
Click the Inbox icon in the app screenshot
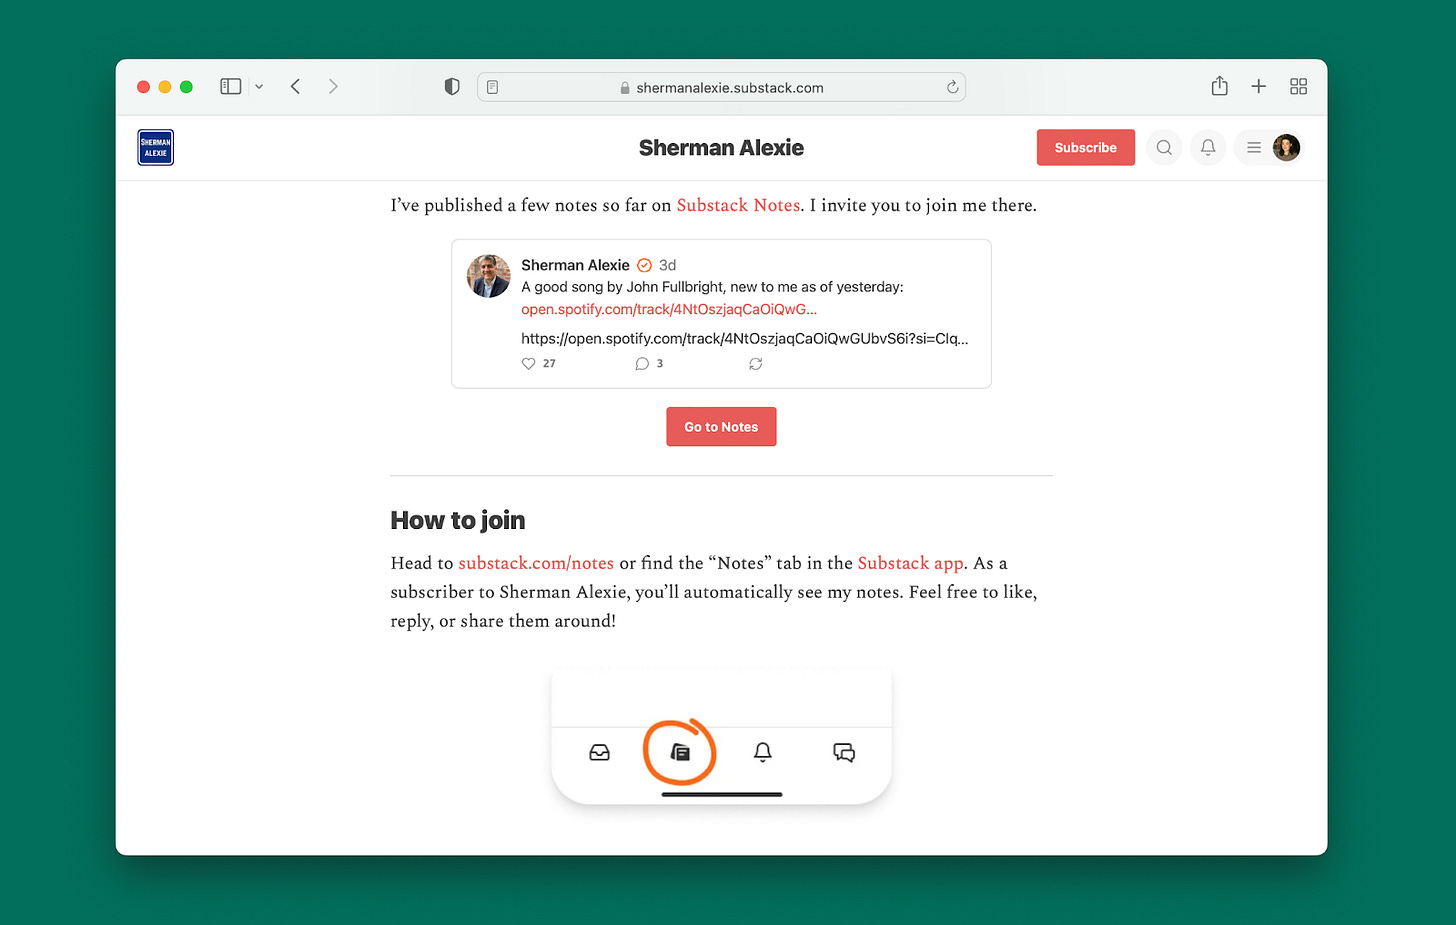click(598, 752)
